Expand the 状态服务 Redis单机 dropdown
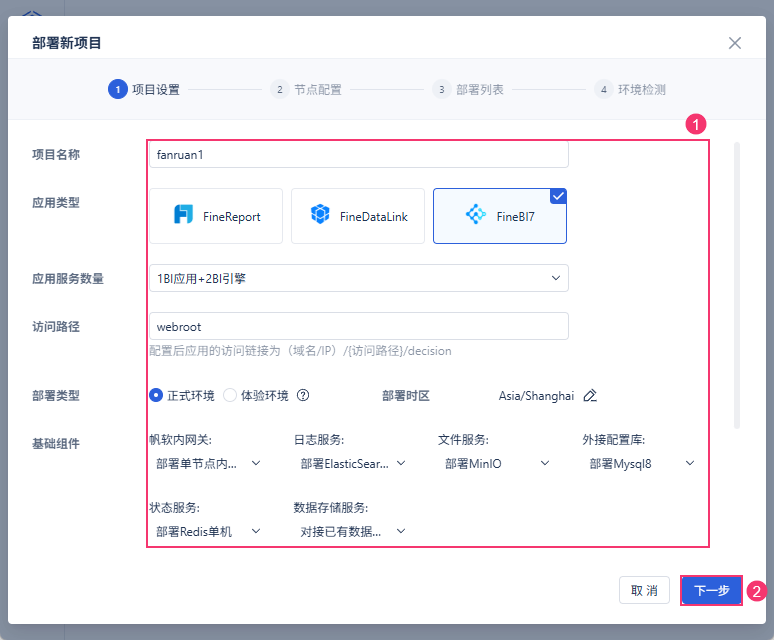The height and width of the screenshot is (640, 774). click(208, 531)
